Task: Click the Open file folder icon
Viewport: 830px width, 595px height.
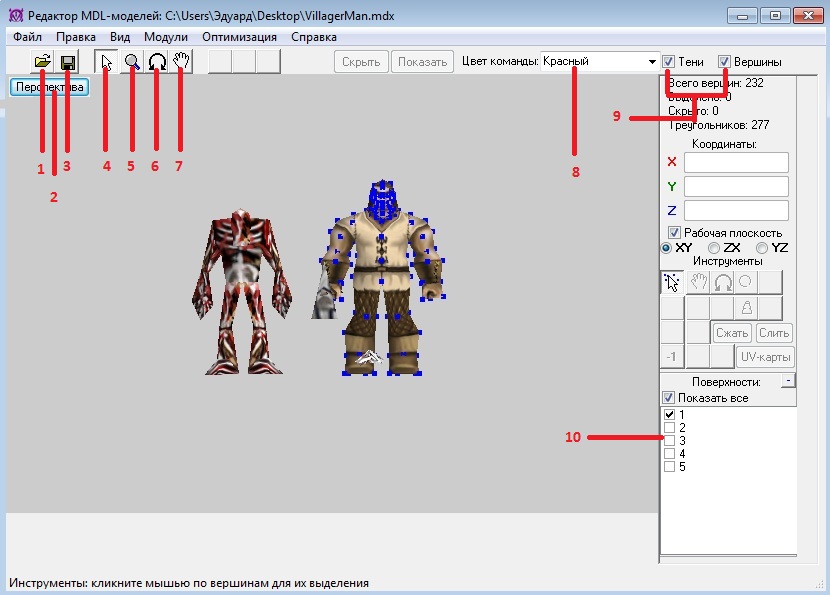Action: [x=42, y=62]
